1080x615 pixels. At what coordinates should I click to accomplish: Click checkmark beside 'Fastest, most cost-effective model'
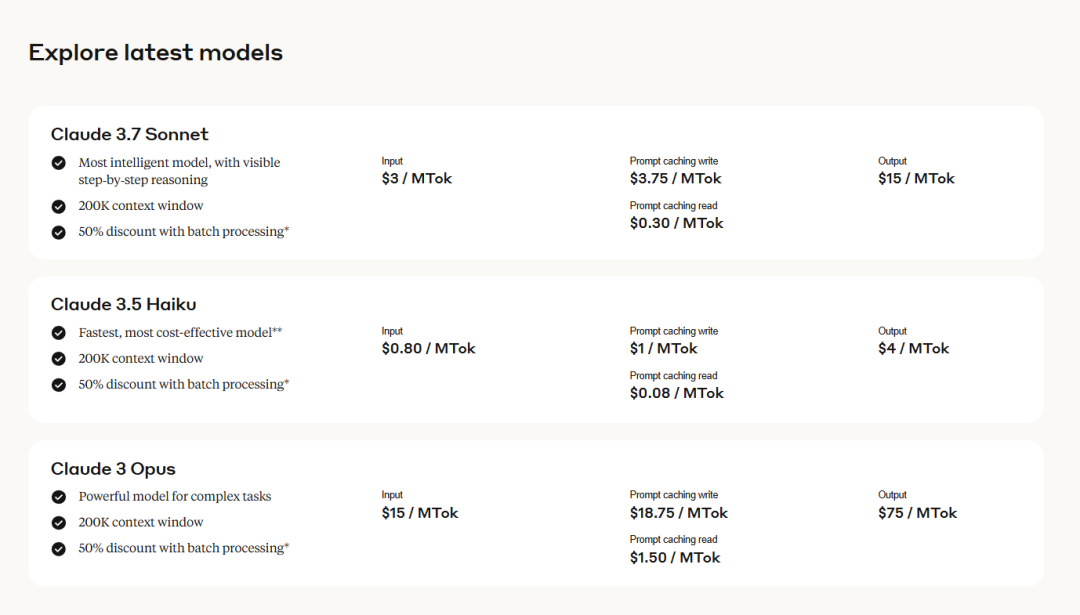(x=59, y=333)
